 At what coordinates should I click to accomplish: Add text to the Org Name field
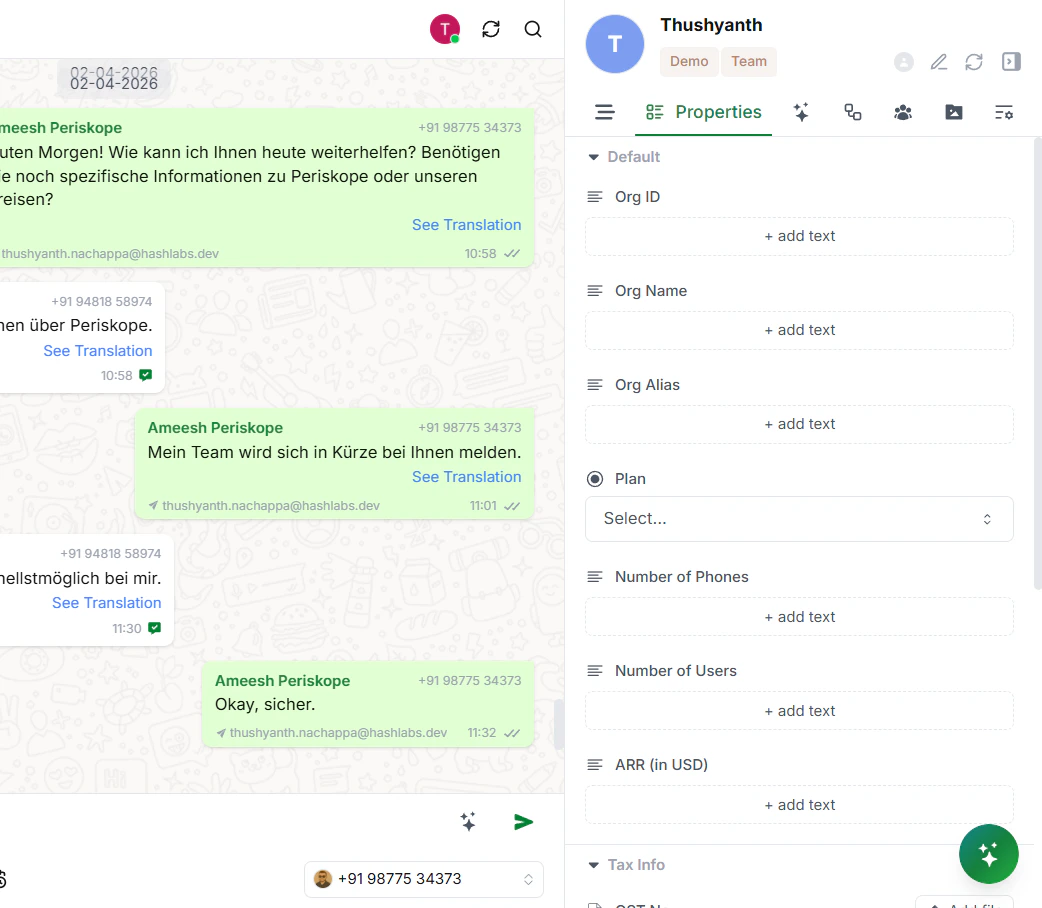[799, 330]
